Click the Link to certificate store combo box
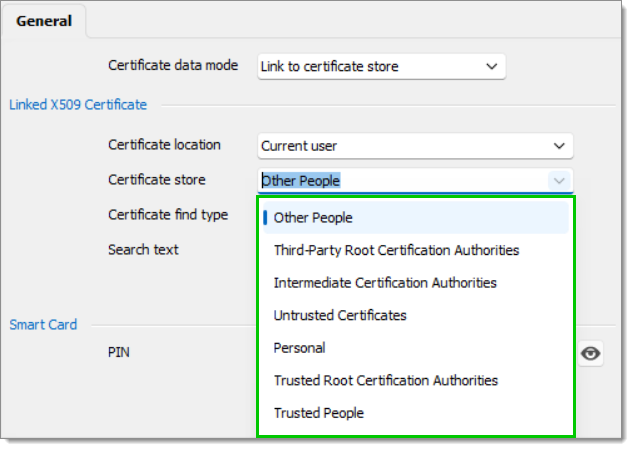This screenshot has width=632, height=449. click(x=381, y=67)
